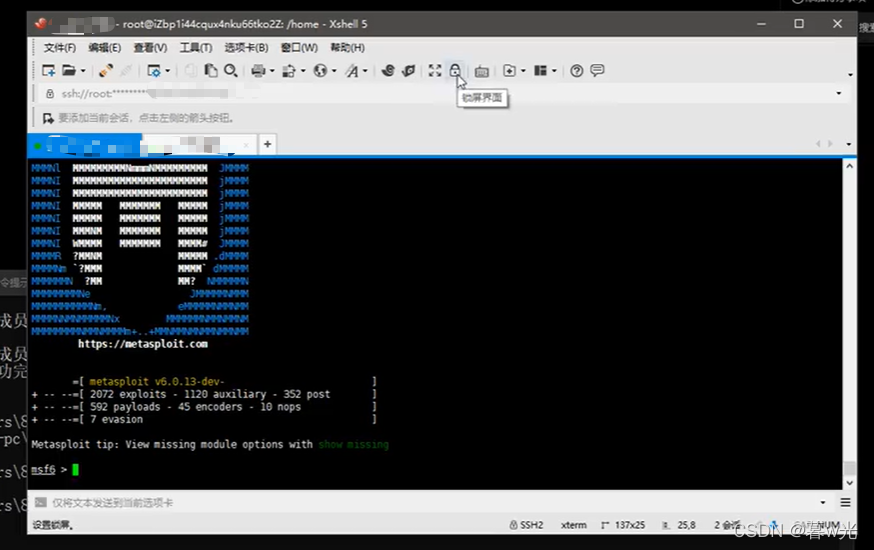Viewport: 874px width, 550px height.
Task: Click the chat bubble feedback icon
Action: point(597,71)
